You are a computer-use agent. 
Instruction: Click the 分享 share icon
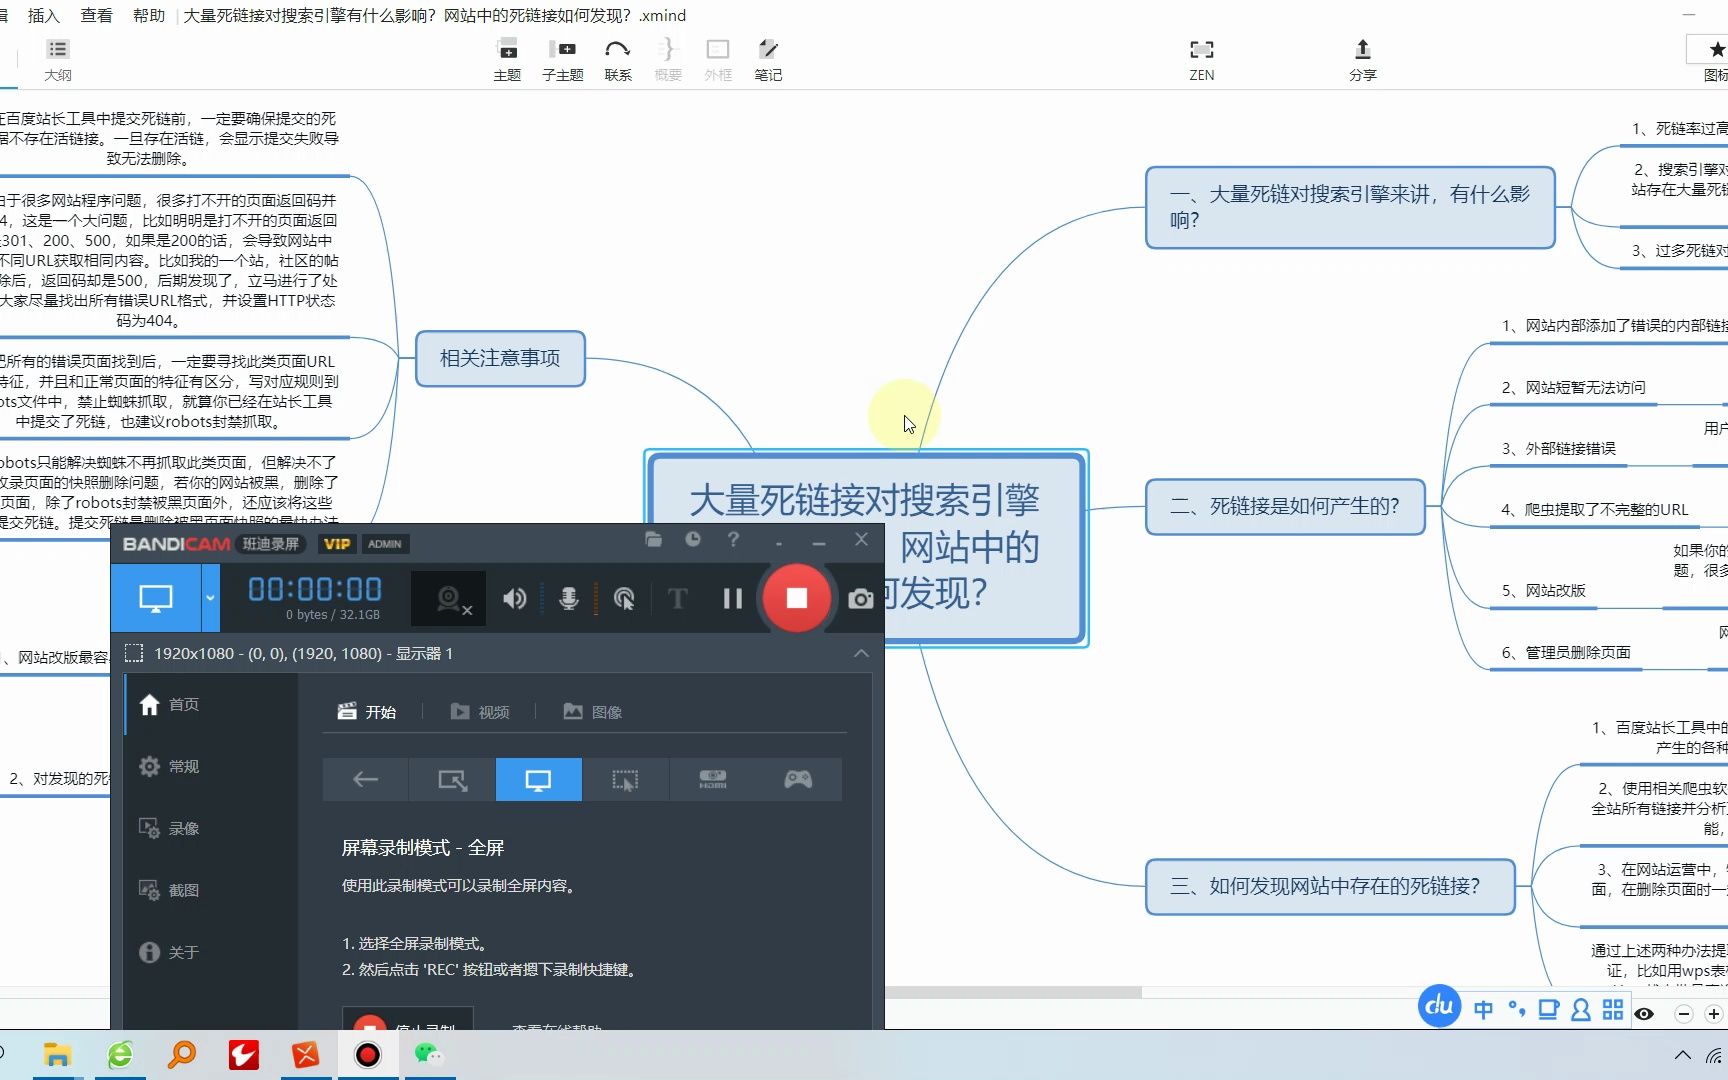point(1363,59)
